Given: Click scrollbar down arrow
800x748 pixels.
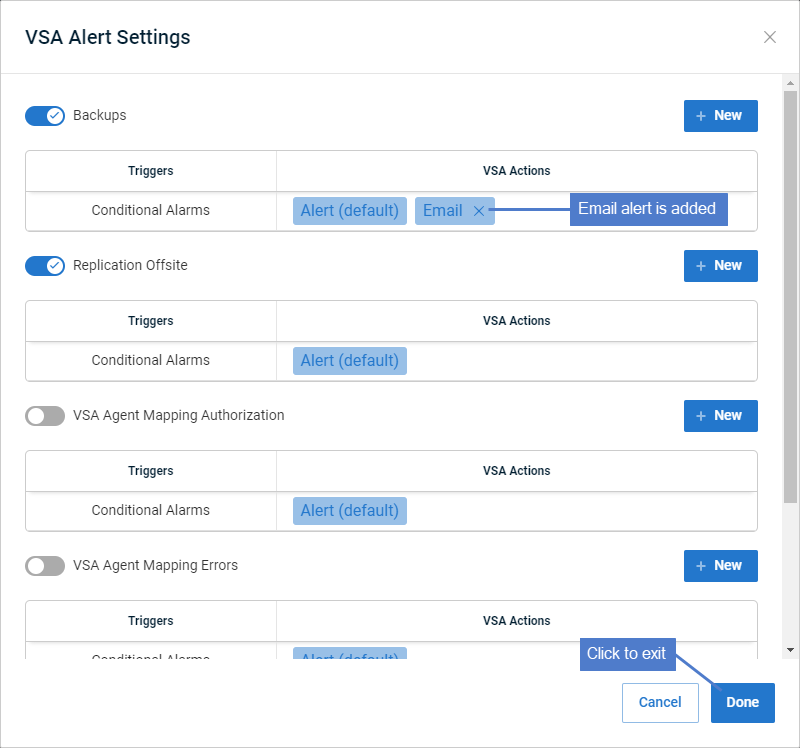Looking at the screenshot, I should [790, 650].
